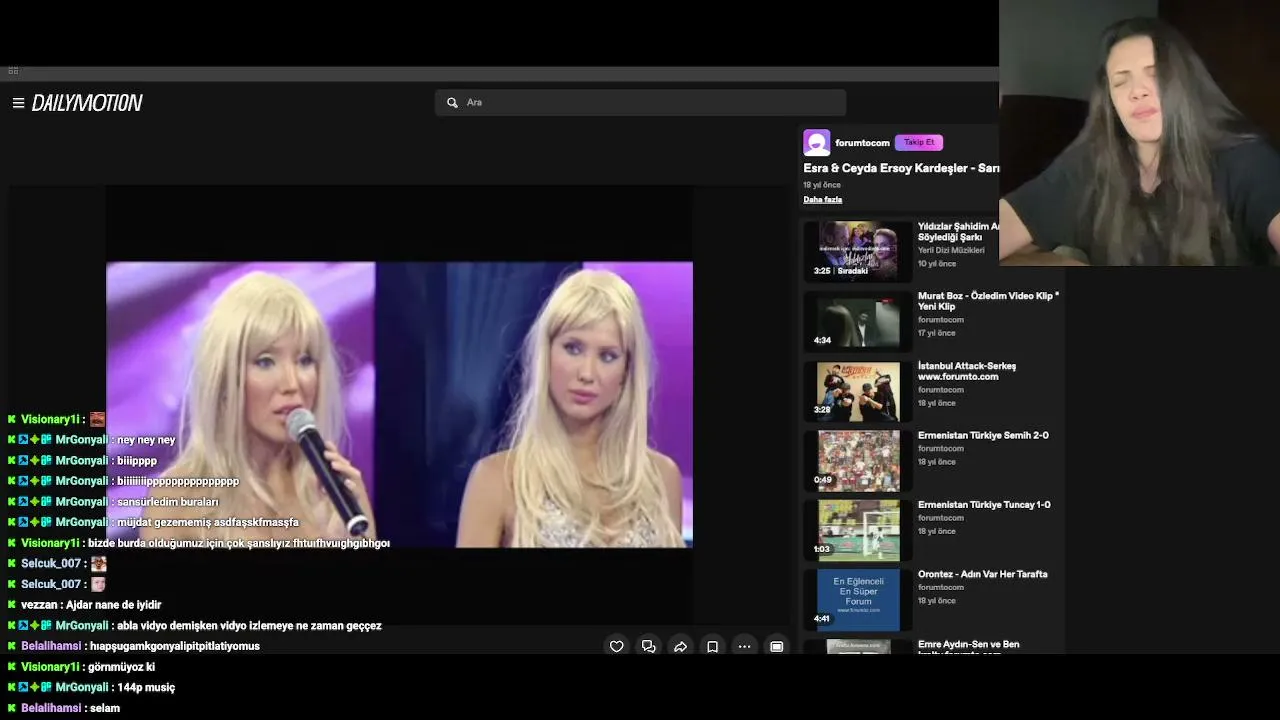Click the 'biiipppp' chat message

point(137,461)
